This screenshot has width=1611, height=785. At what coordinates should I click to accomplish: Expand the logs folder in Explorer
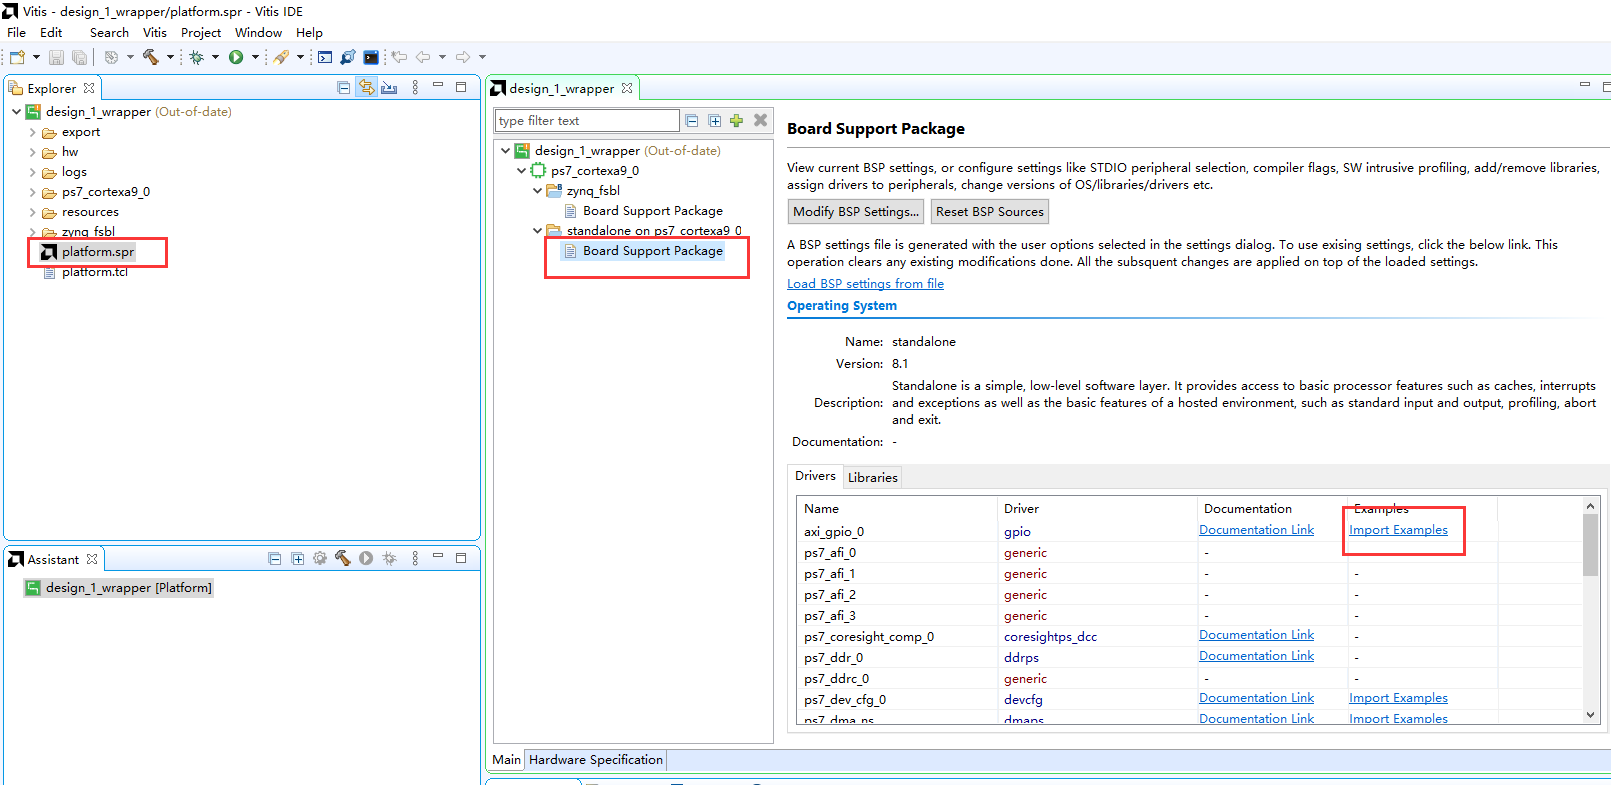[x=32, y=172]
